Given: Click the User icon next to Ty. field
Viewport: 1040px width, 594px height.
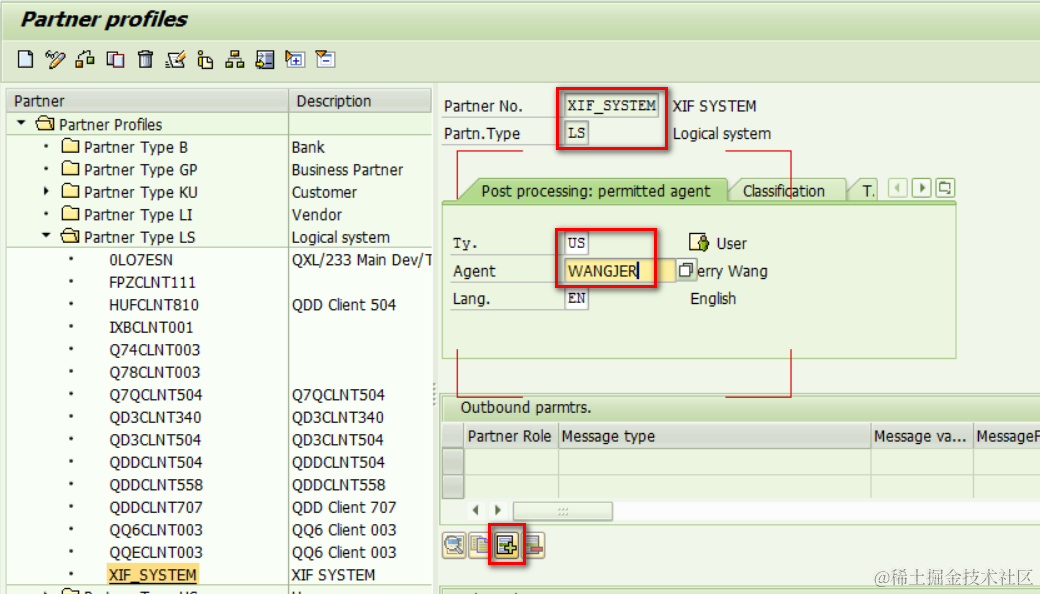Looking at the screenshot, I should tap(698, 243).
